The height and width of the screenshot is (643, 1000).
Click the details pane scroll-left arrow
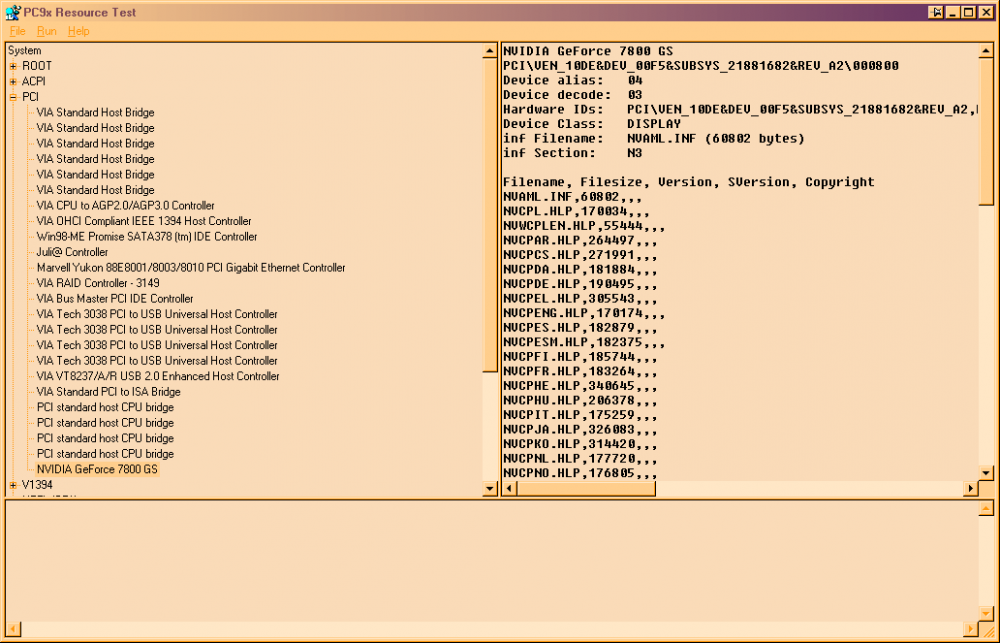[x=510, y=488]
